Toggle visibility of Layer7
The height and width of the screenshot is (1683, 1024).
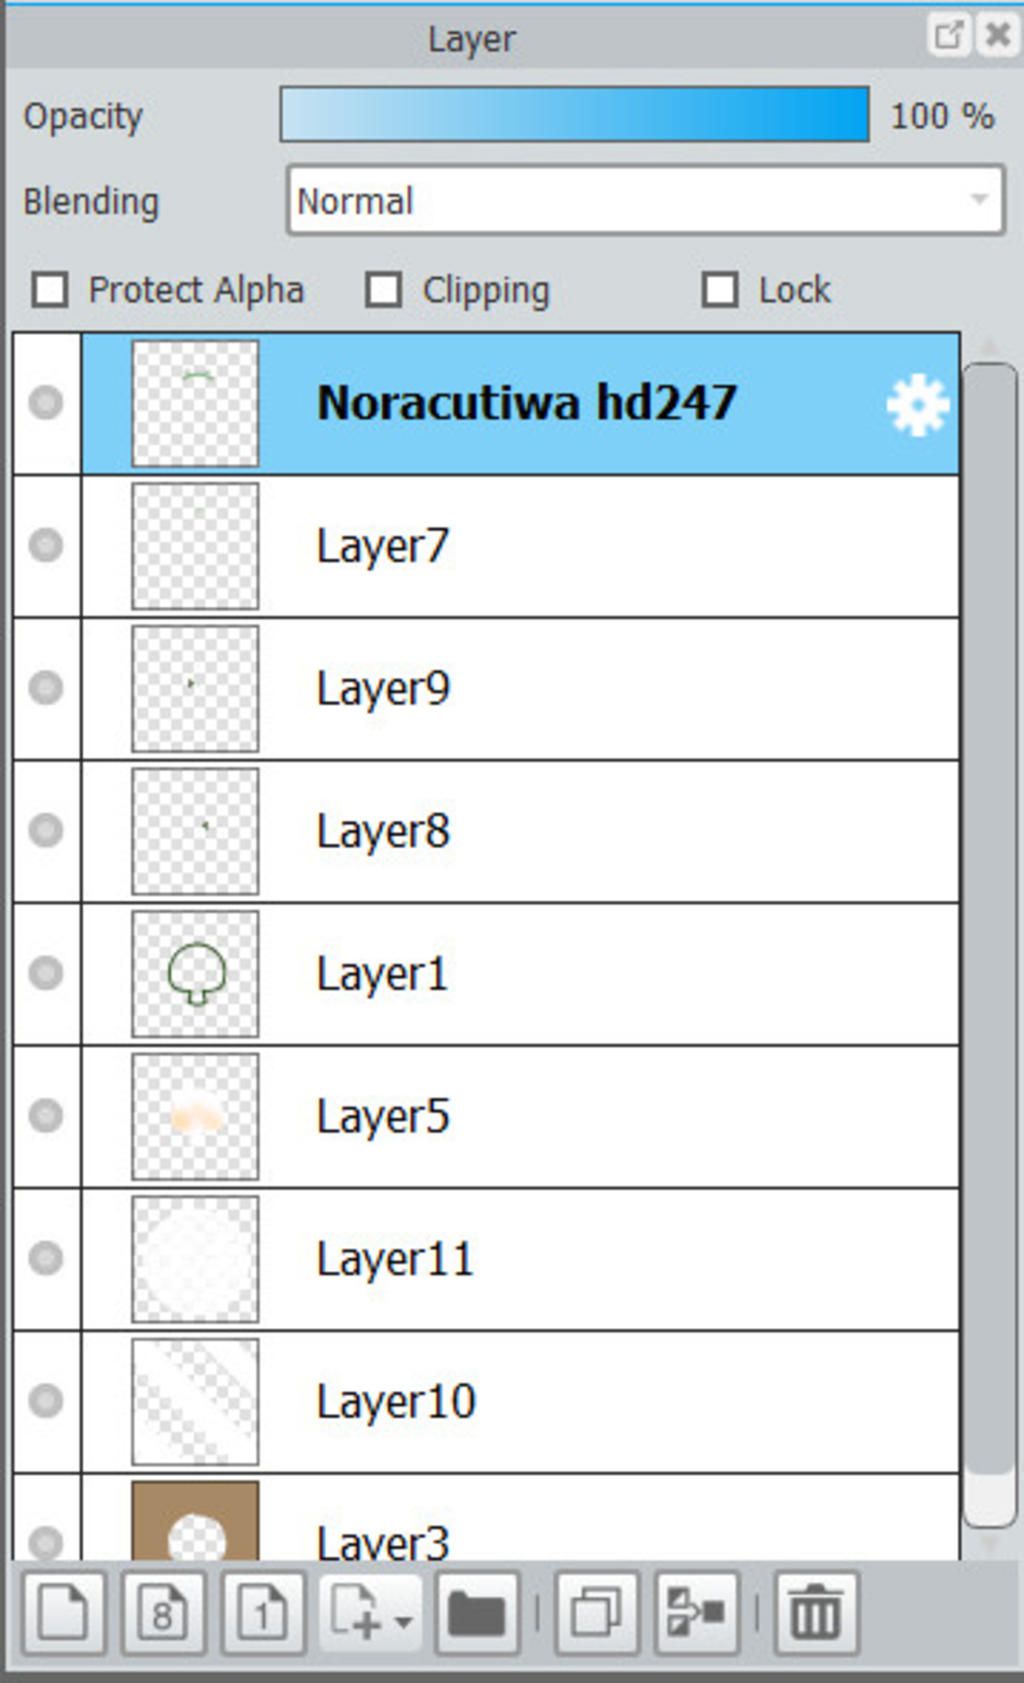pos(46,546)
